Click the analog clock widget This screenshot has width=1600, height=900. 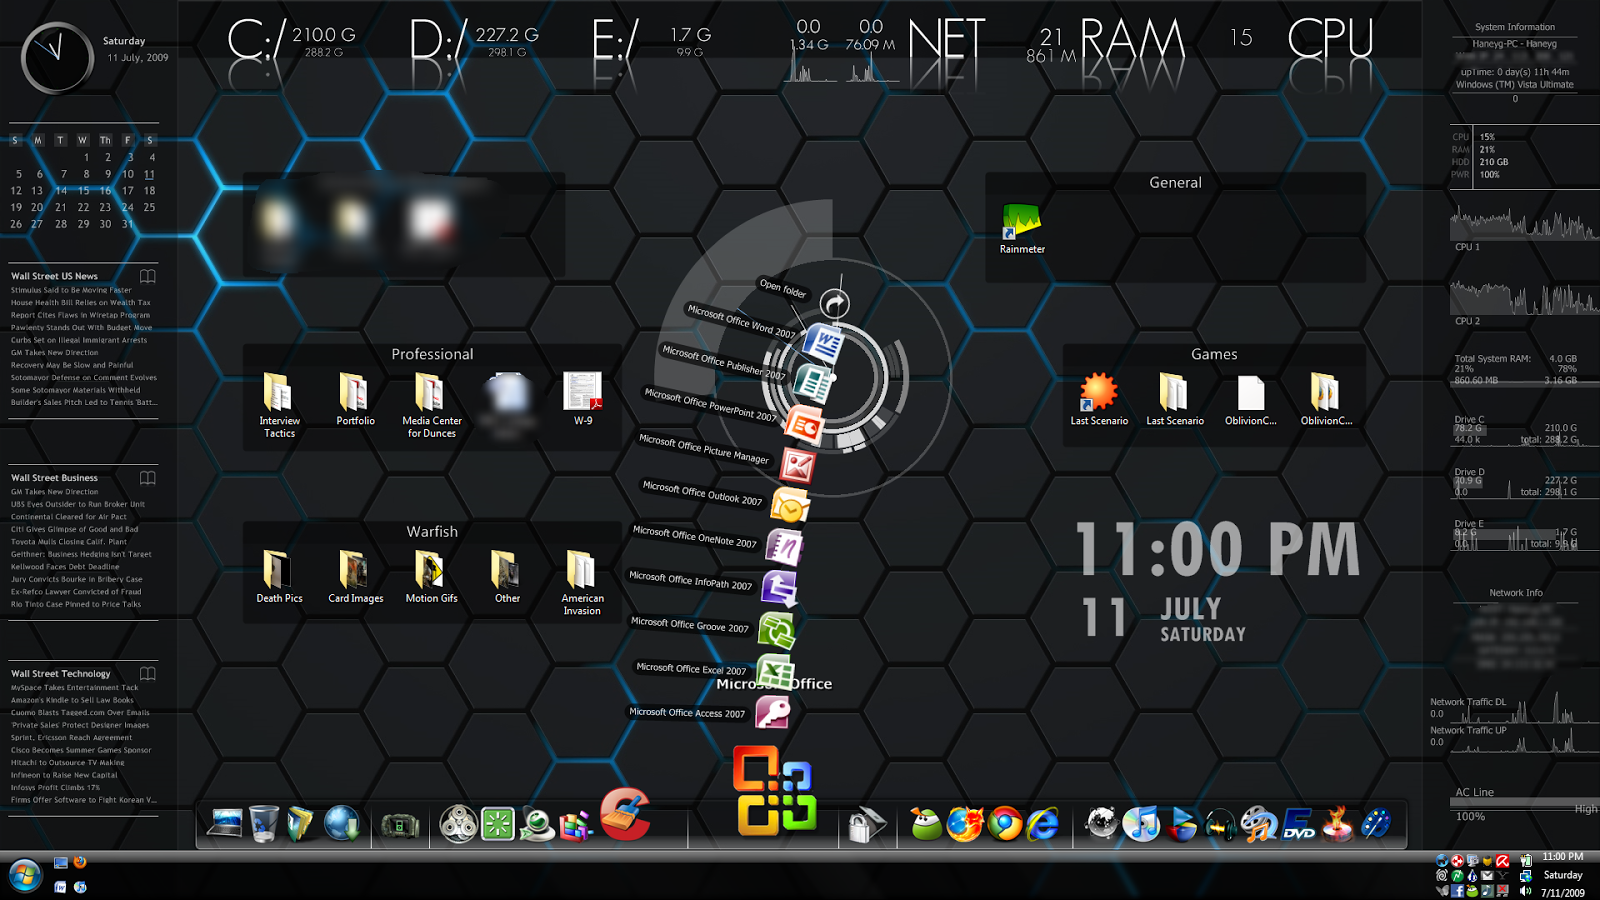[57, 58]
